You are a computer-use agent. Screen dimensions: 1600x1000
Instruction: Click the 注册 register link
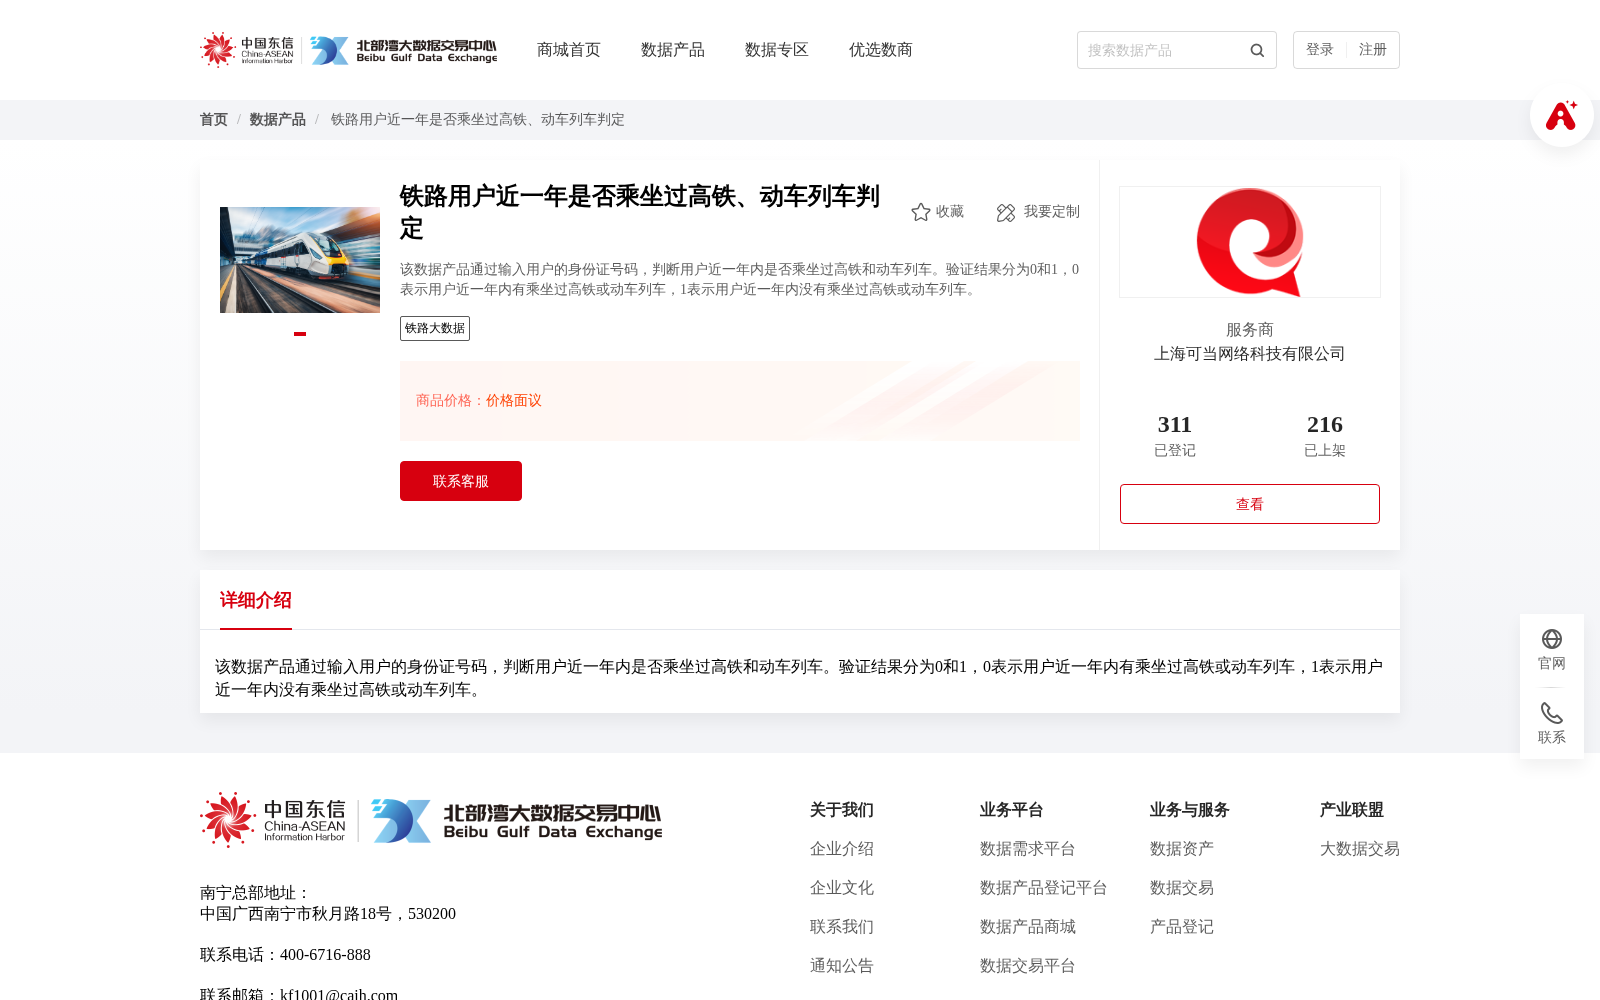point(1373,50)
